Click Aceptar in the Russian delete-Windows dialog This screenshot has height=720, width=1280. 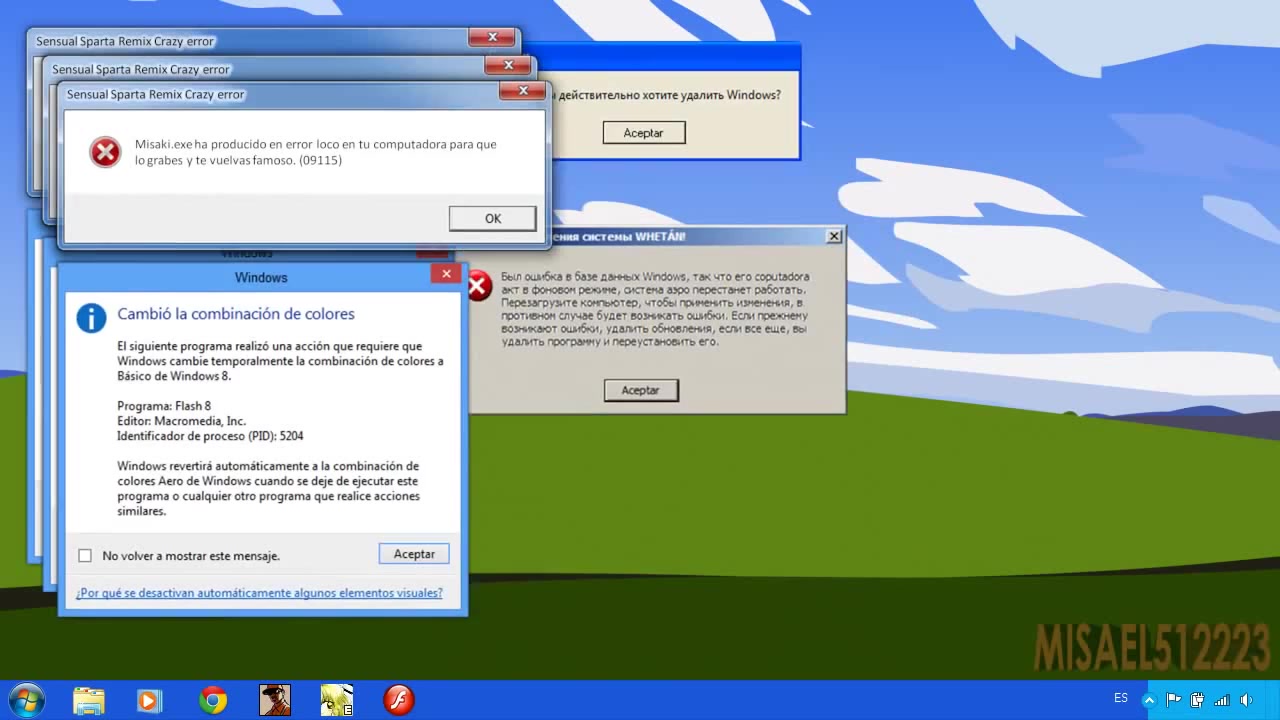coord(643,133)
